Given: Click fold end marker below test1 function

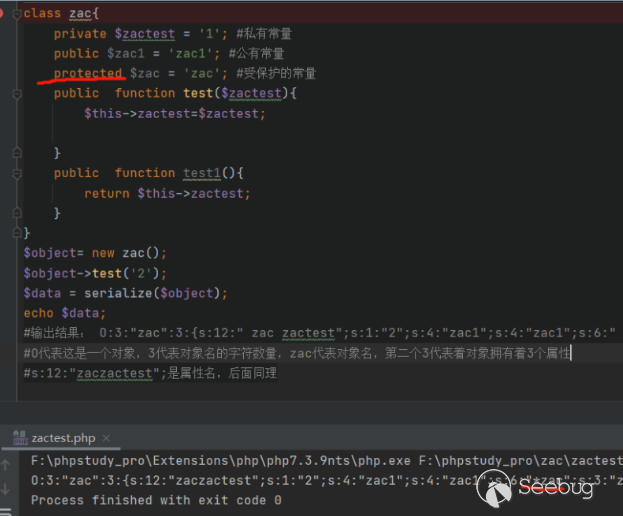Looking at the screenshot, I should 17,213.
